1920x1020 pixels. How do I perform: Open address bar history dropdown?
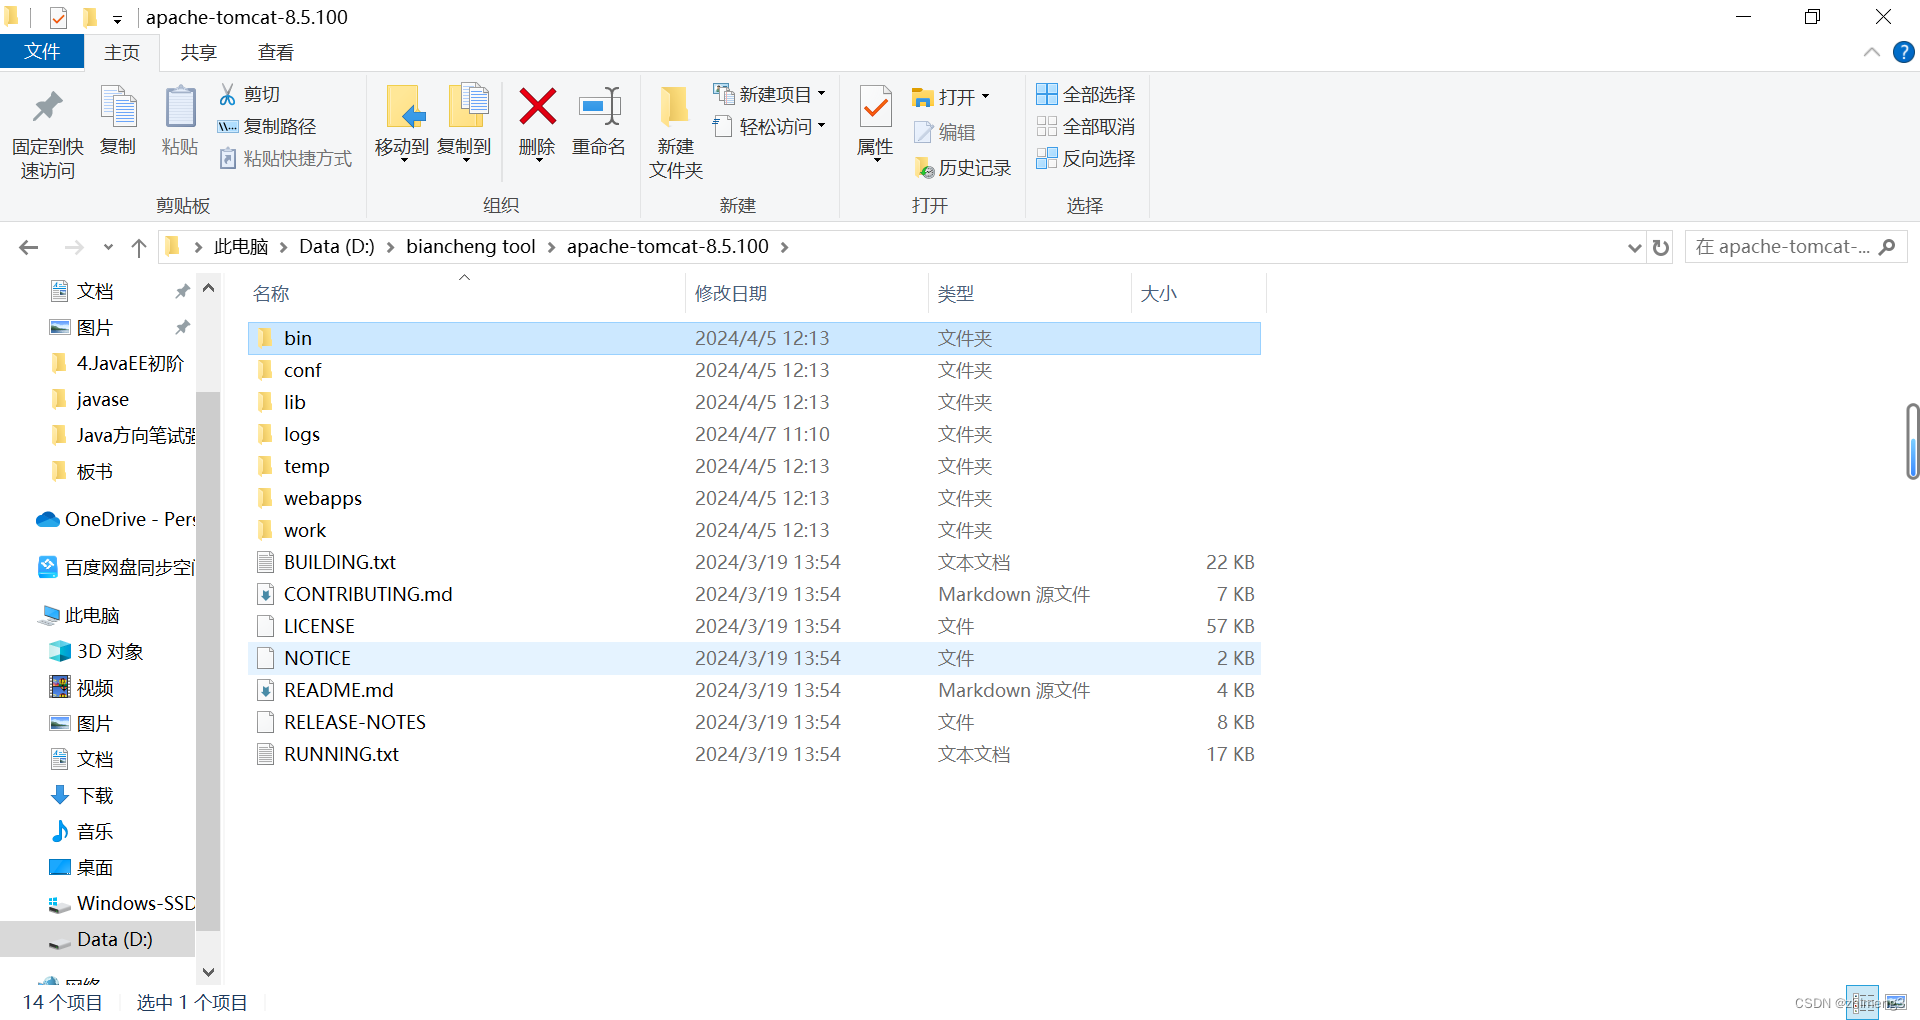[x=1635, y=247]
